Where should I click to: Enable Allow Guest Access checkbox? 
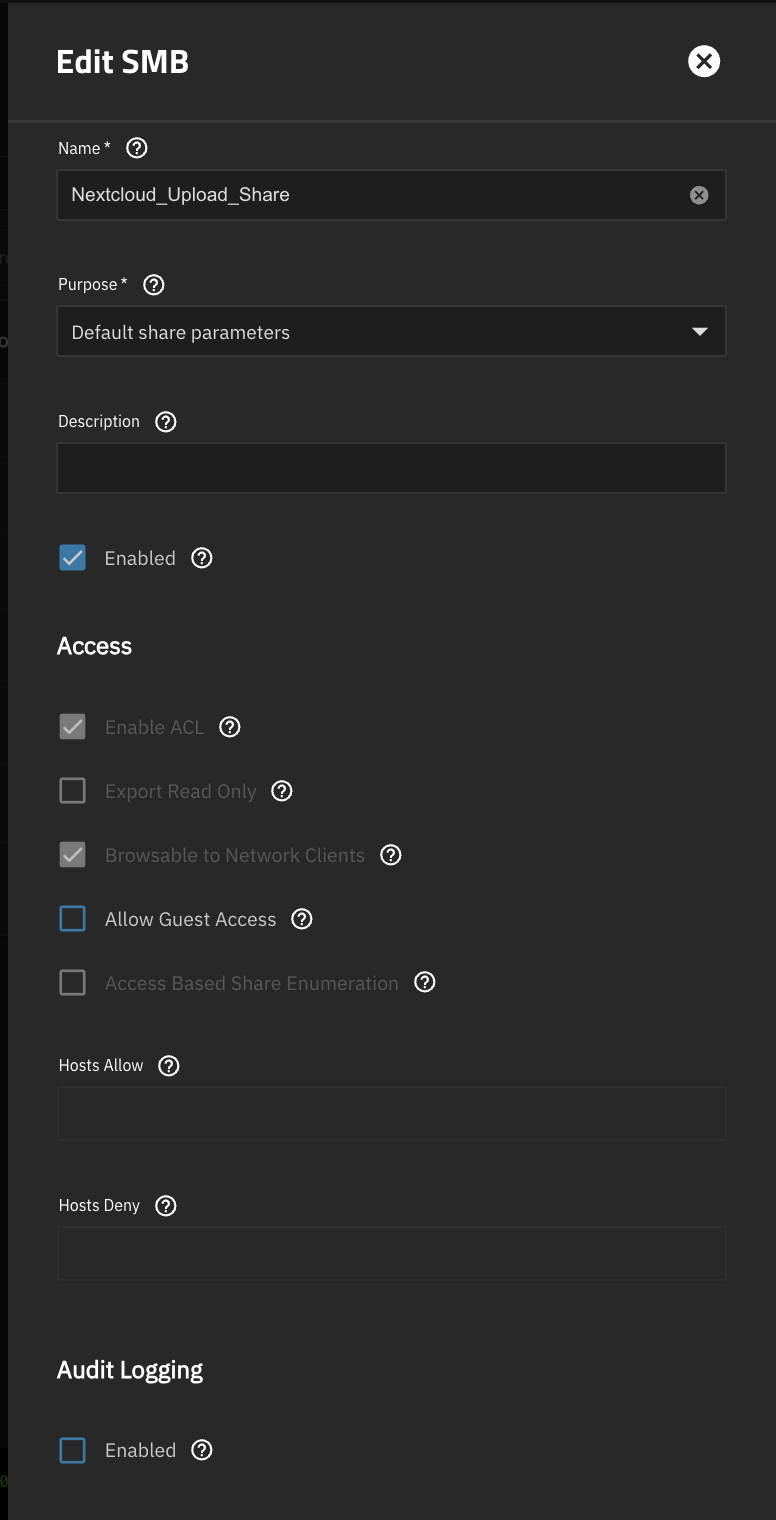72,919
